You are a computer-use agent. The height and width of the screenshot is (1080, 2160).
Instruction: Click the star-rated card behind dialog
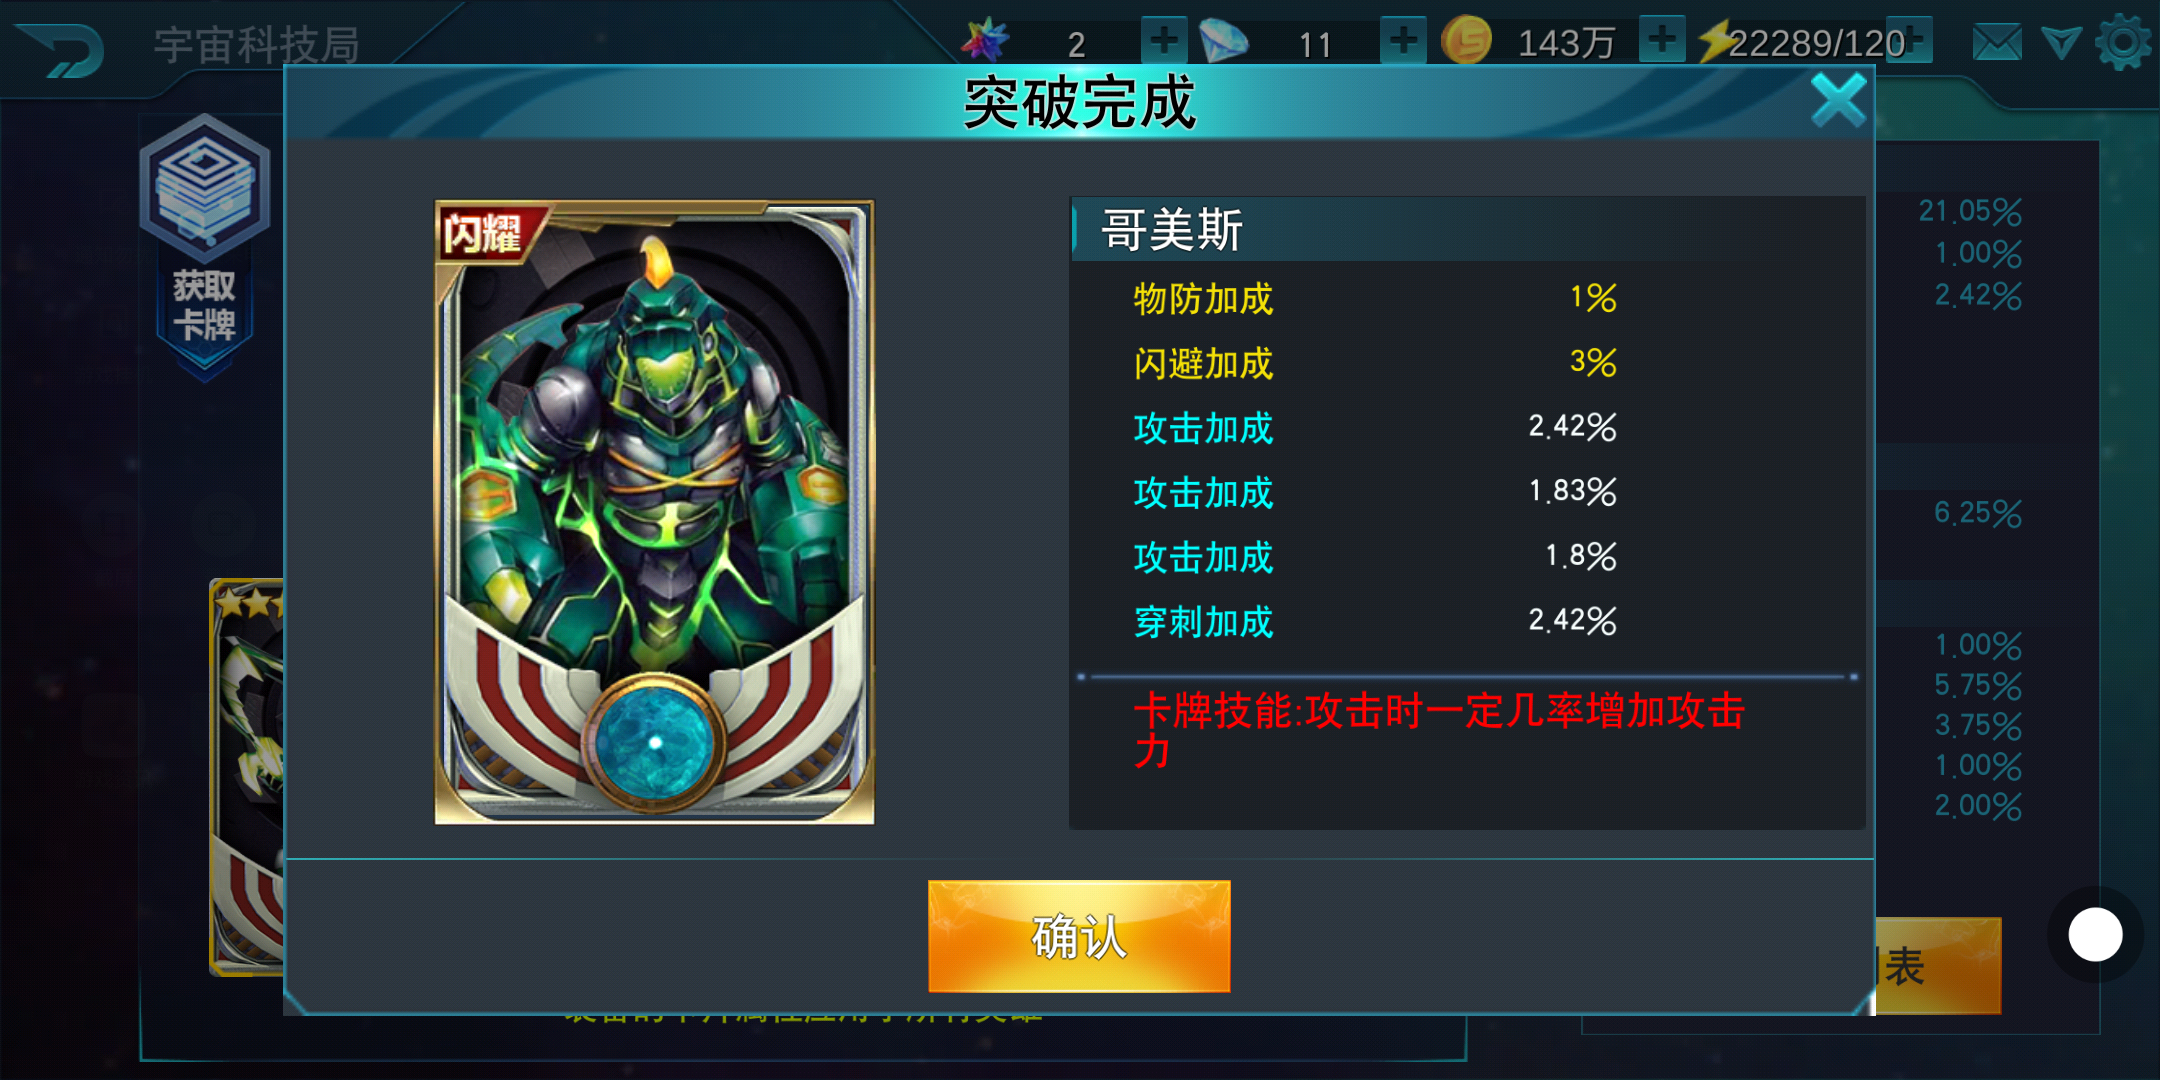pos(247,777)
